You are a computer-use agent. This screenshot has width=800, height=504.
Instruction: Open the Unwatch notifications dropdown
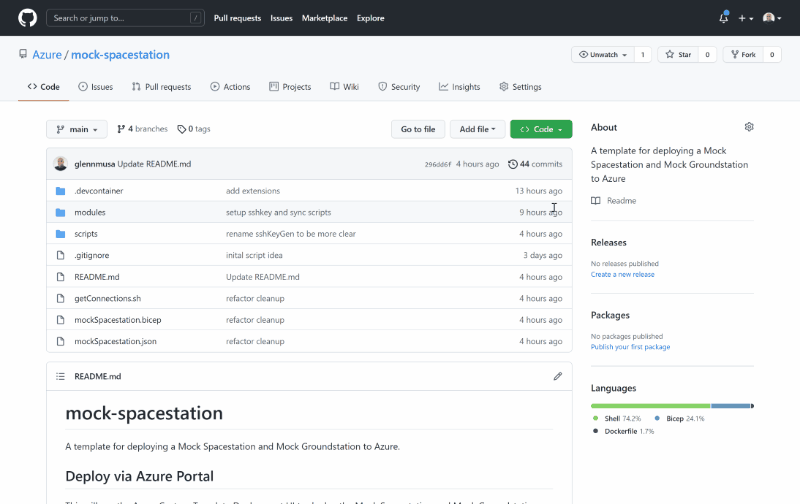(x=603, y=55)
